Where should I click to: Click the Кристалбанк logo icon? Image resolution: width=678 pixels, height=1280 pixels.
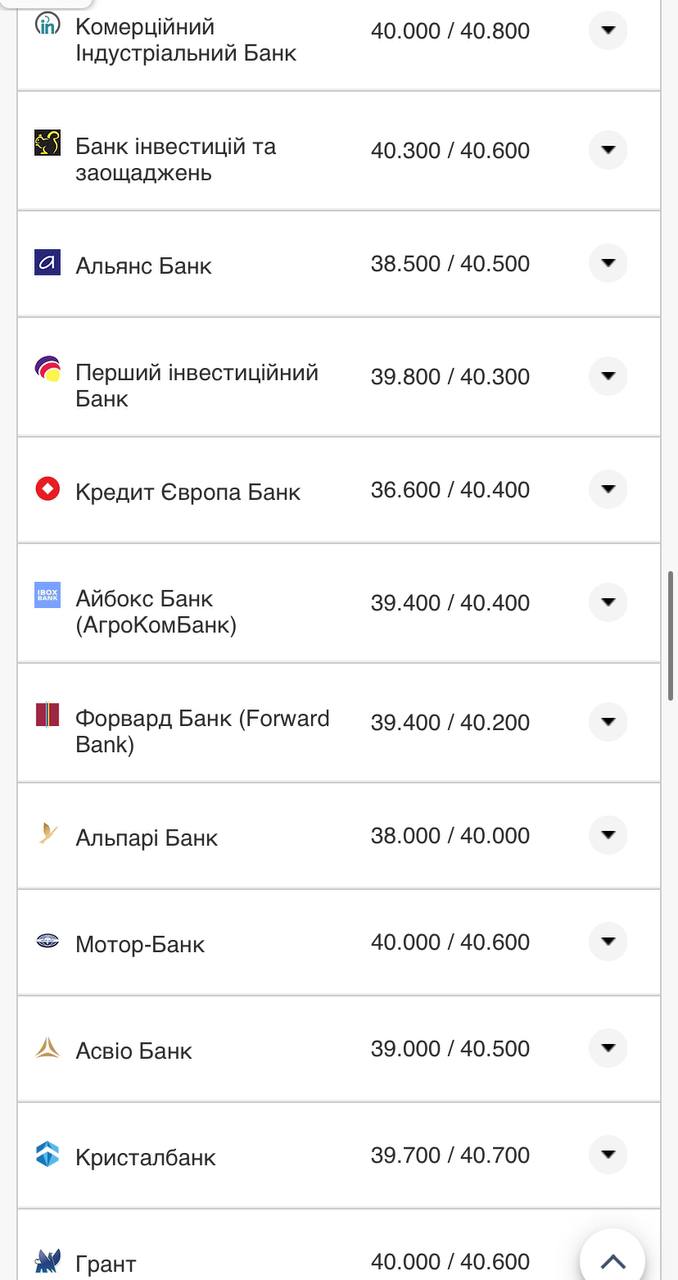coord(47,1154)
